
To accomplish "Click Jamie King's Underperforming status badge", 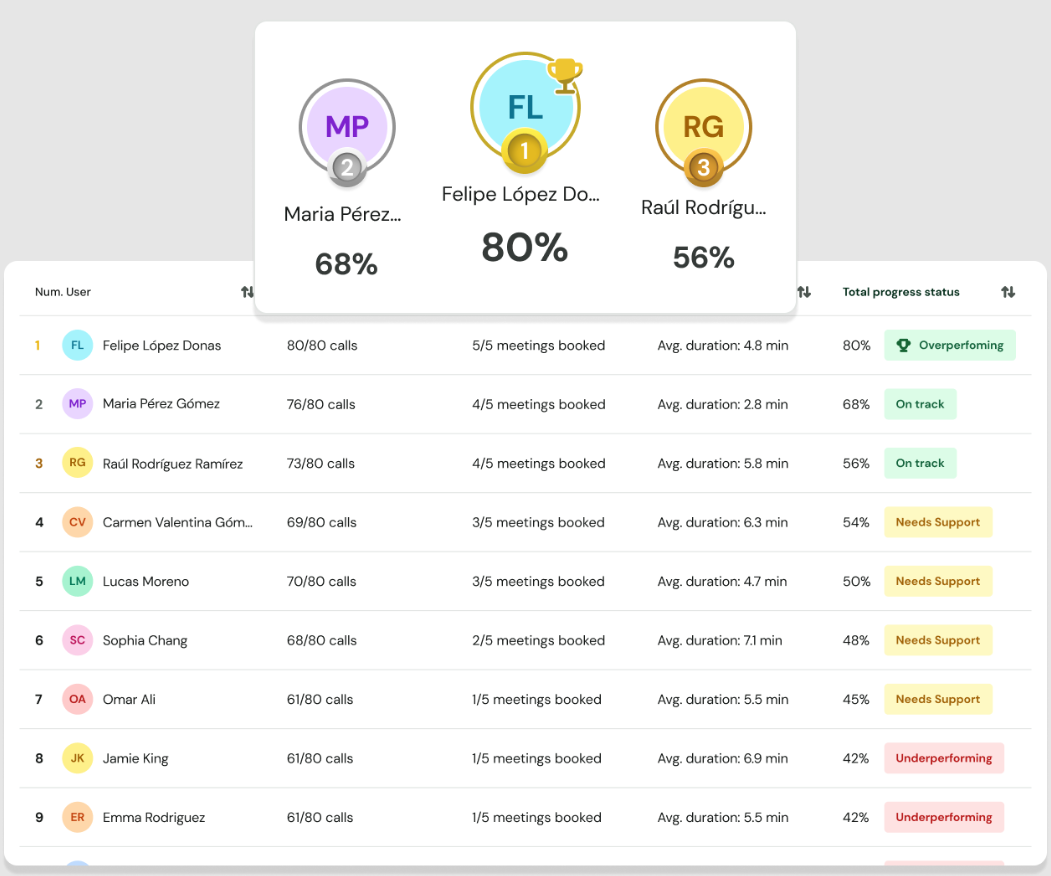I will tap(943, 758).
